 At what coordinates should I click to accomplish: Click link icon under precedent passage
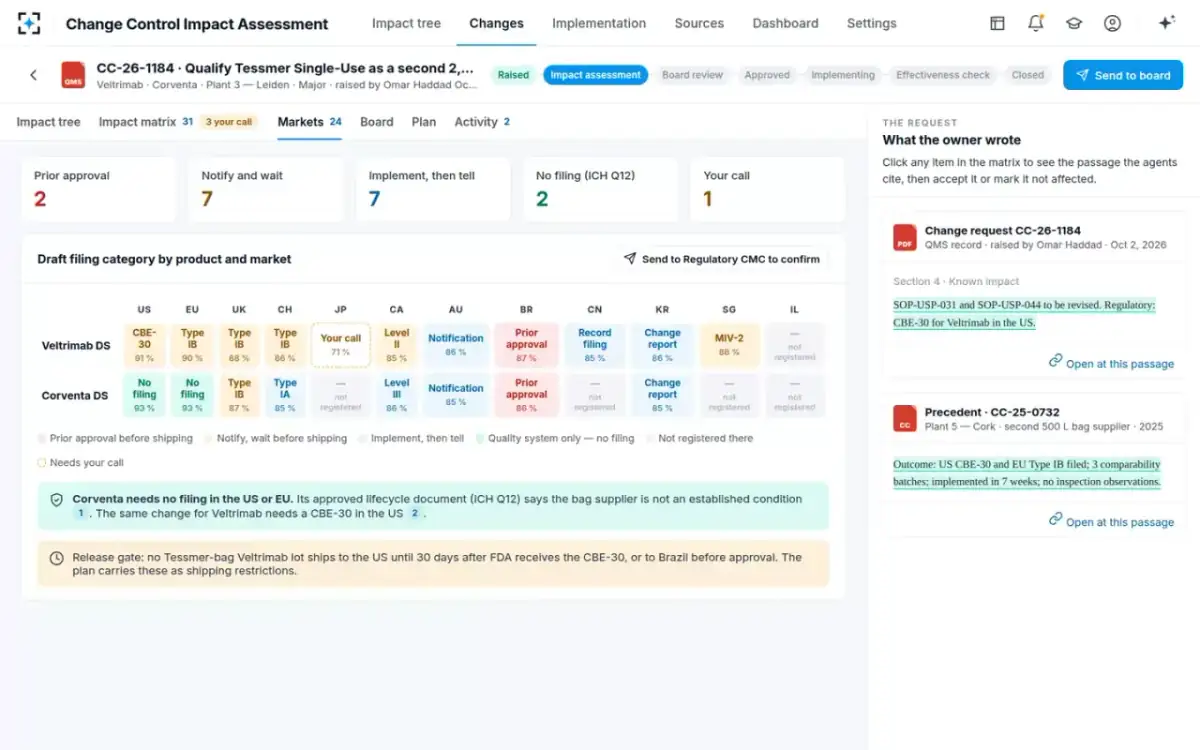1055,519
